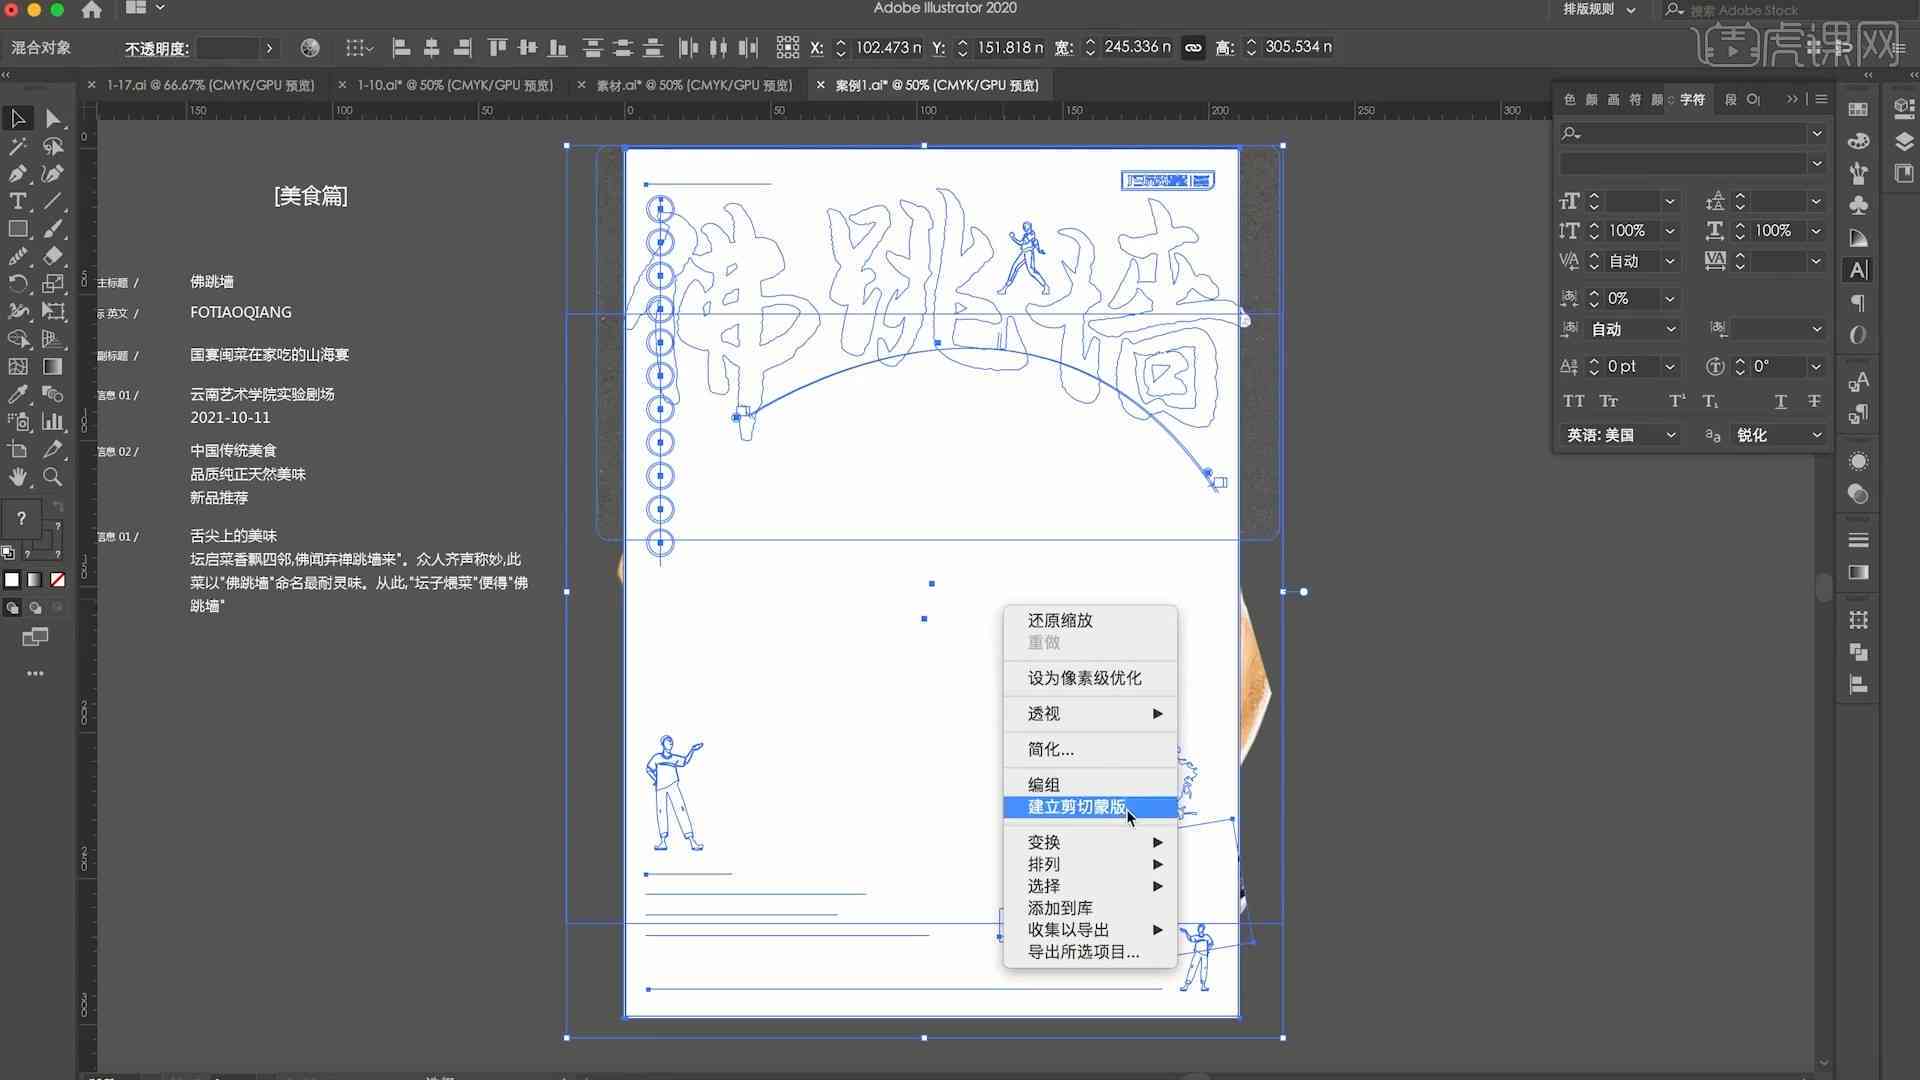
Task: Toggle Small Caps (Tt) in Character panel
Action: click(x=1608, y=401)
